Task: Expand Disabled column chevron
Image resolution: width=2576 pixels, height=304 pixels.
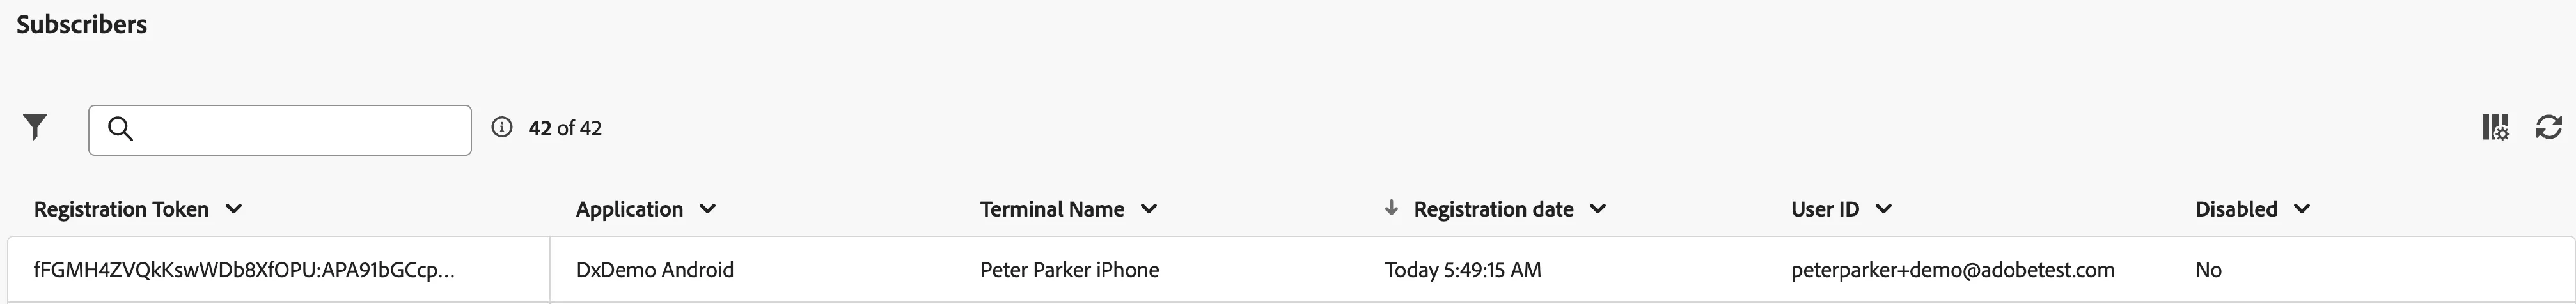Action: click(2302, 209)
